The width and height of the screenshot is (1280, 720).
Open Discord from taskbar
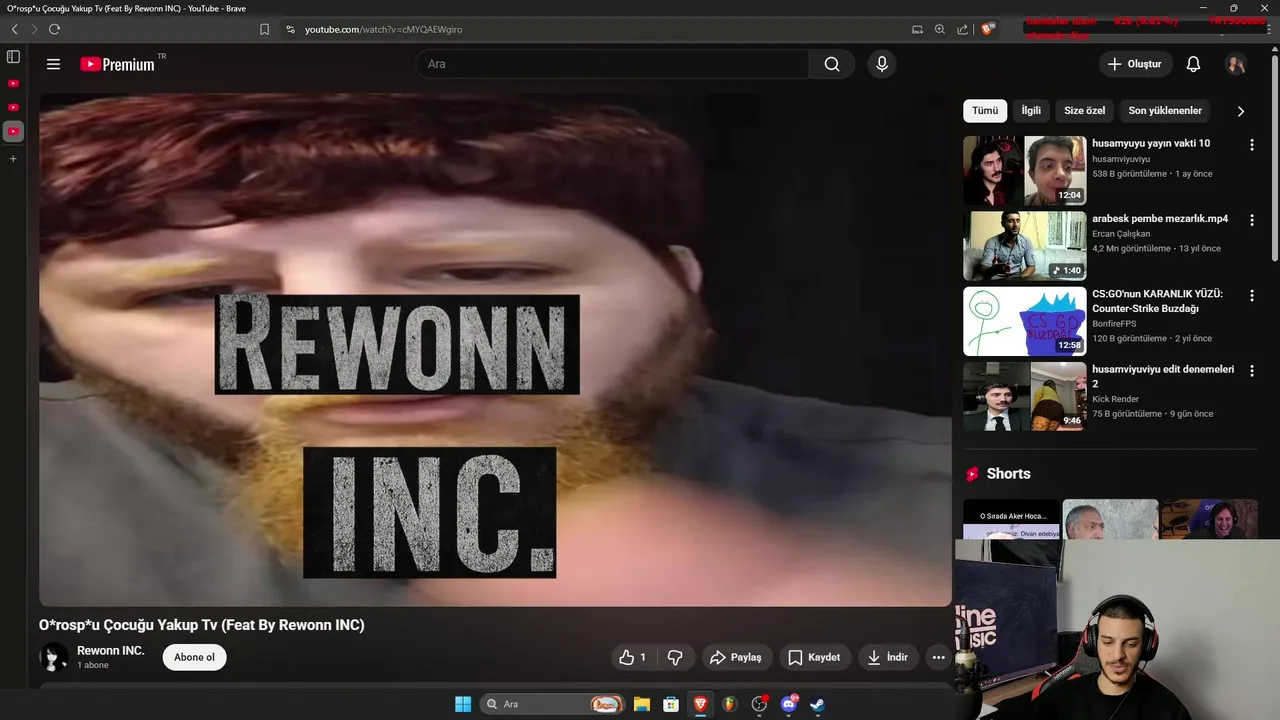[x=788, y=704]
